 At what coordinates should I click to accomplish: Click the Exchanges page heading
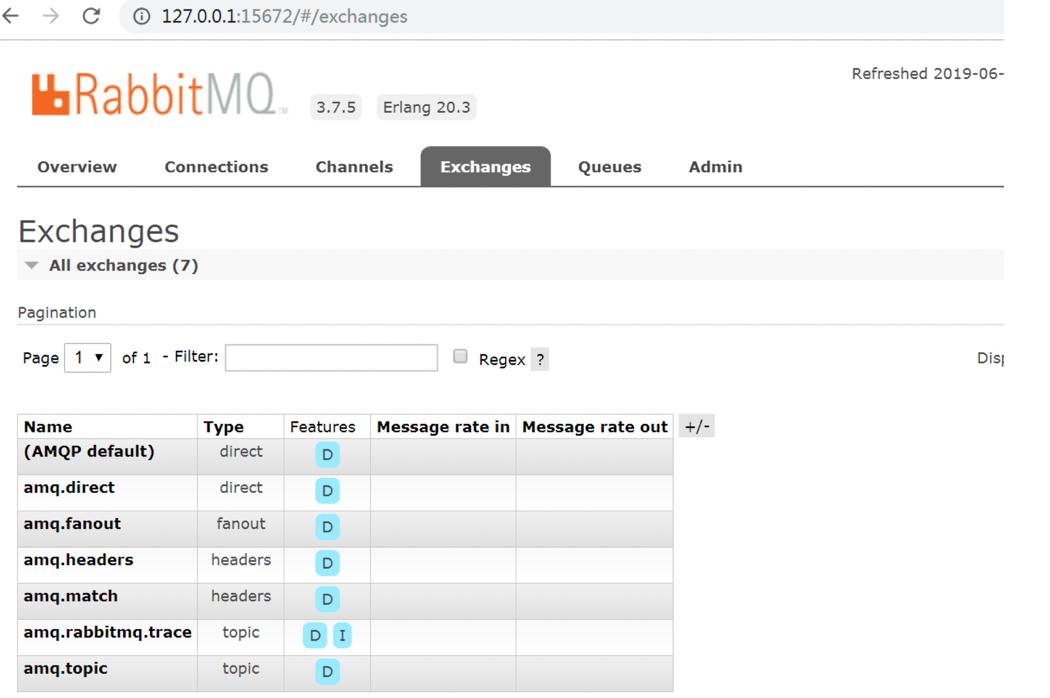click(98, 231)
